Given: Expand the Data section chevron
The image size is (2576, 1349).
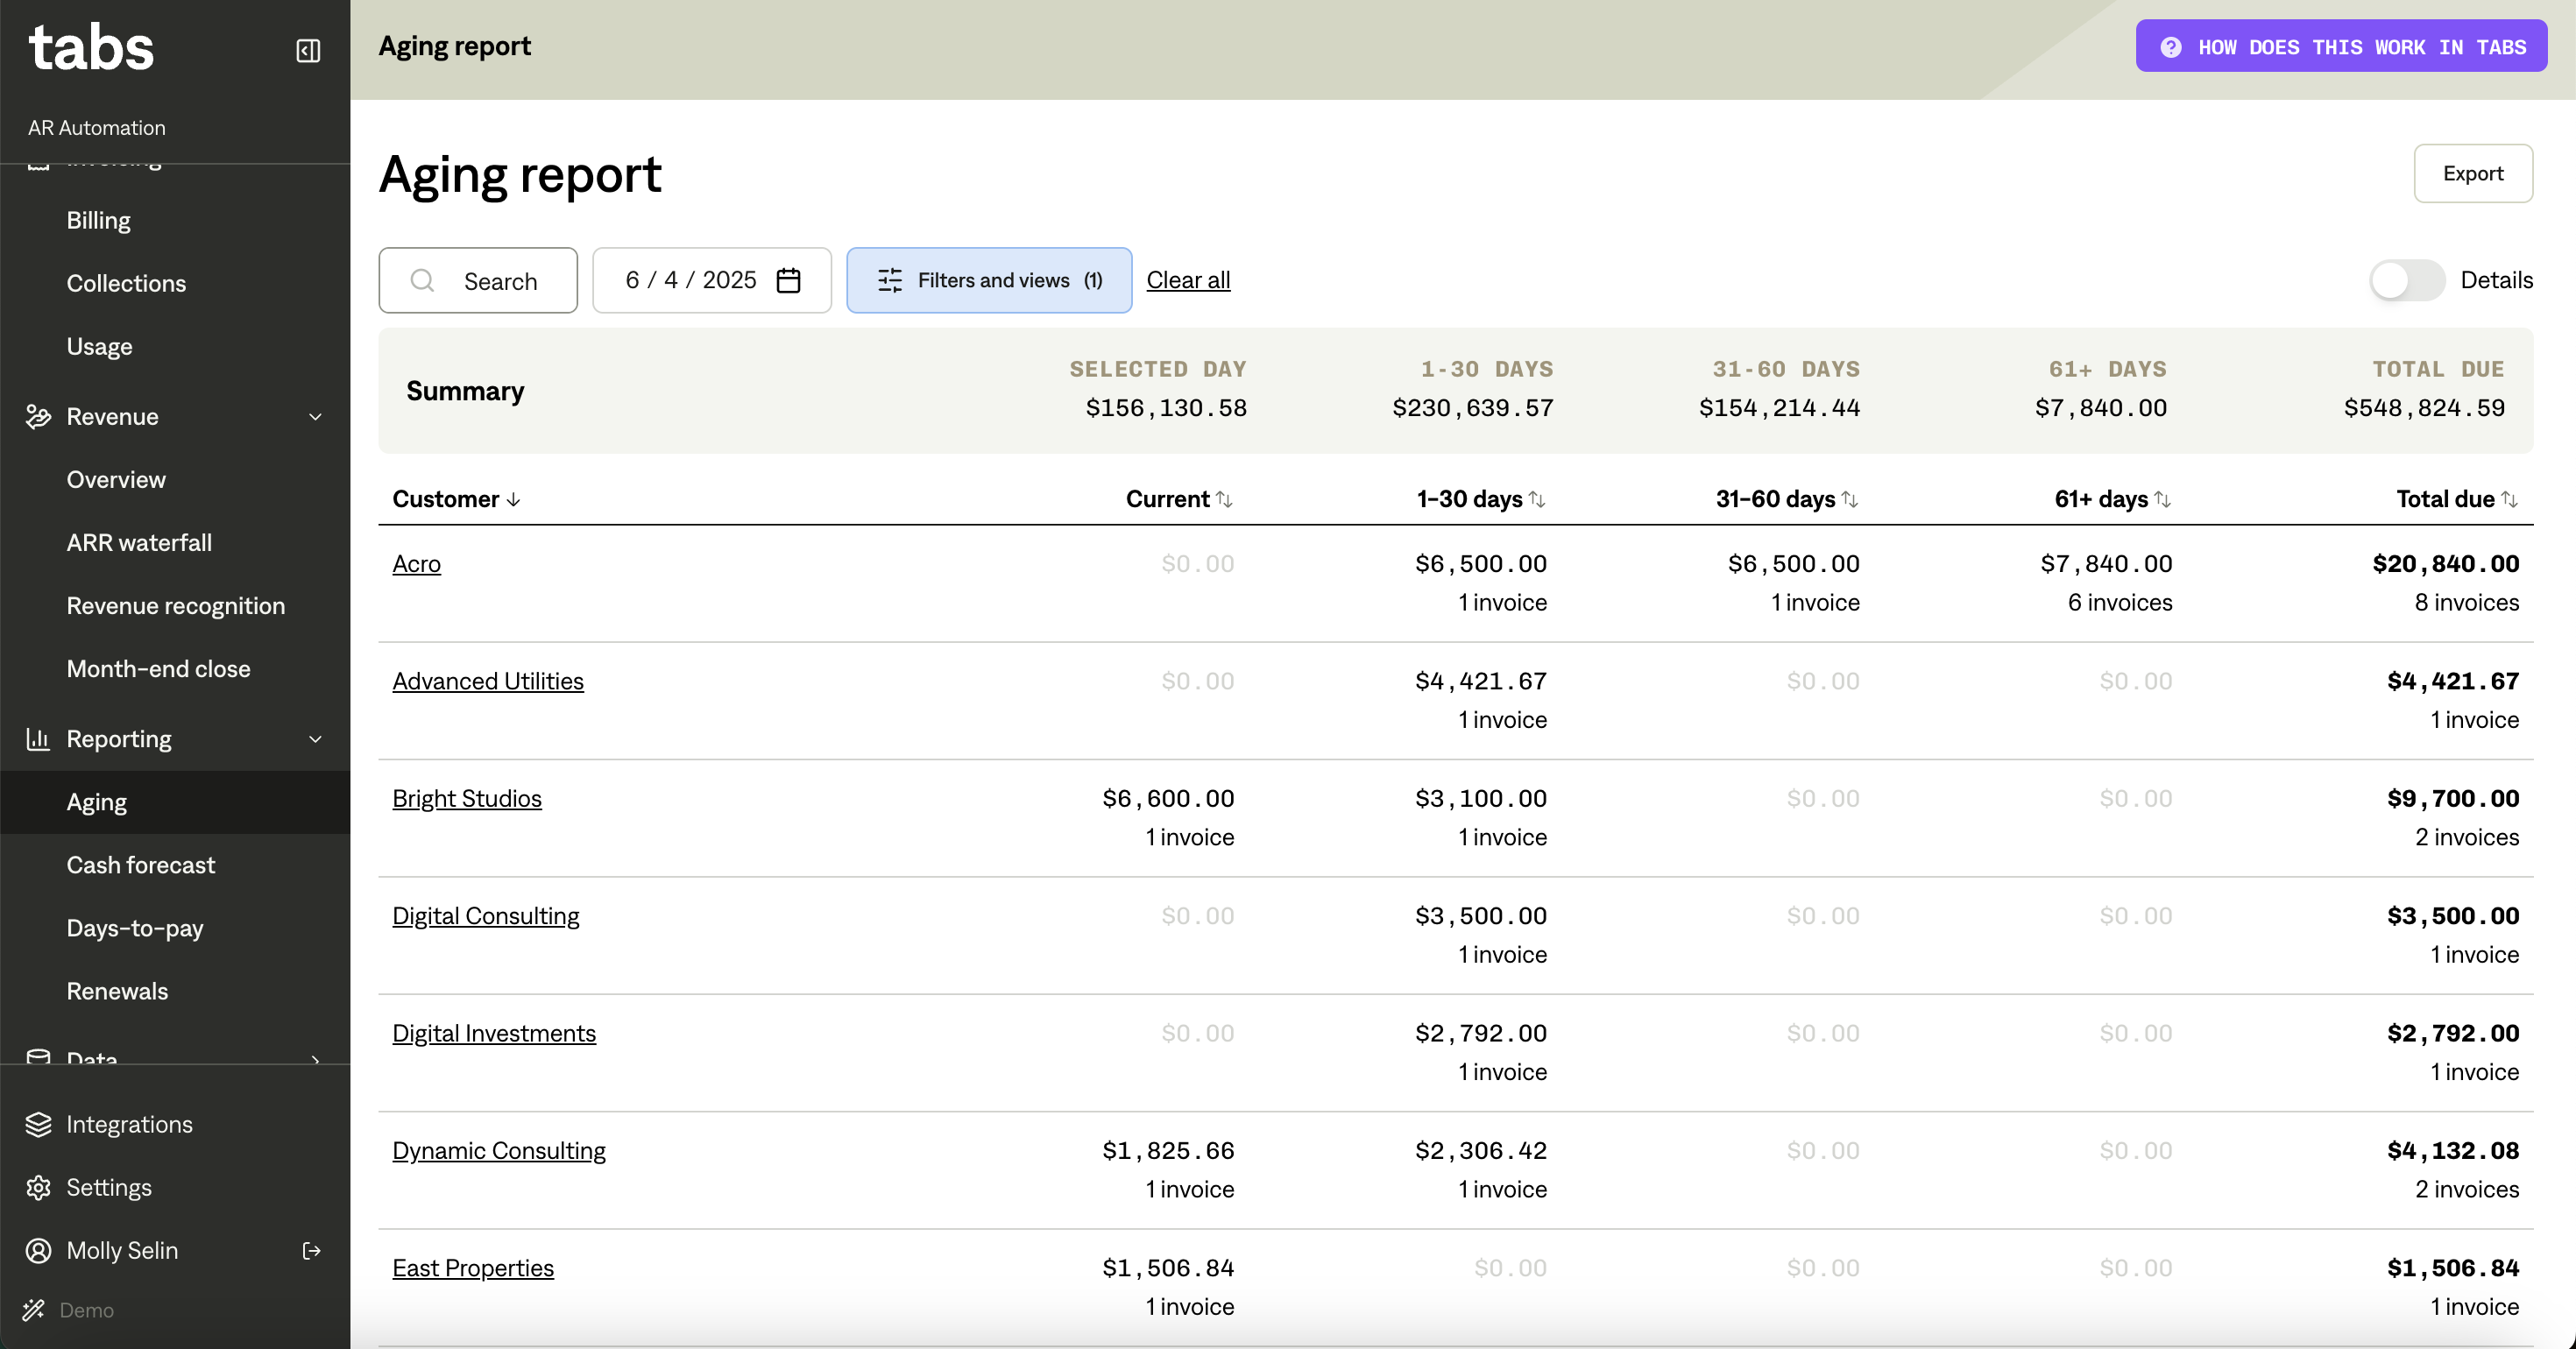Looking at the screenshot, I should [x=315, y=1059].
